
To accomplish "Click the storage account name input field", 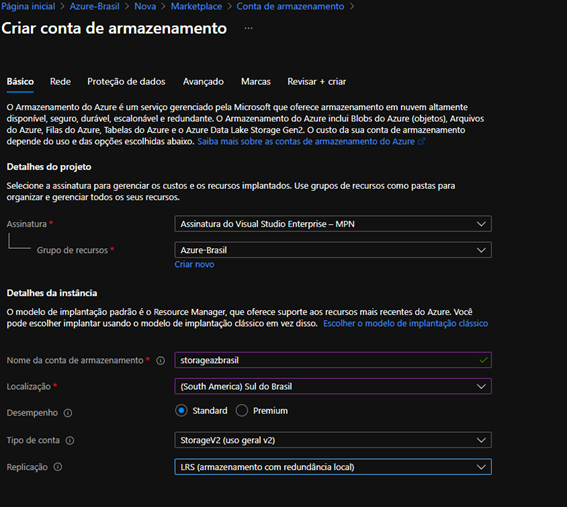I will click(333, 360).
